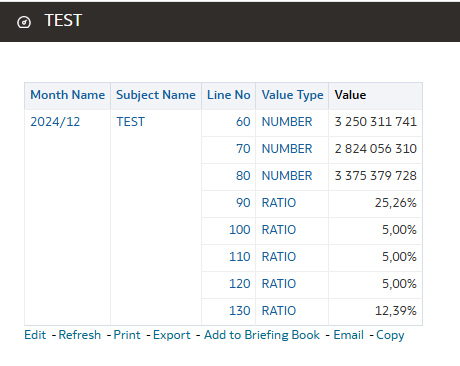Click the Email link

click(x=349, y=335)
